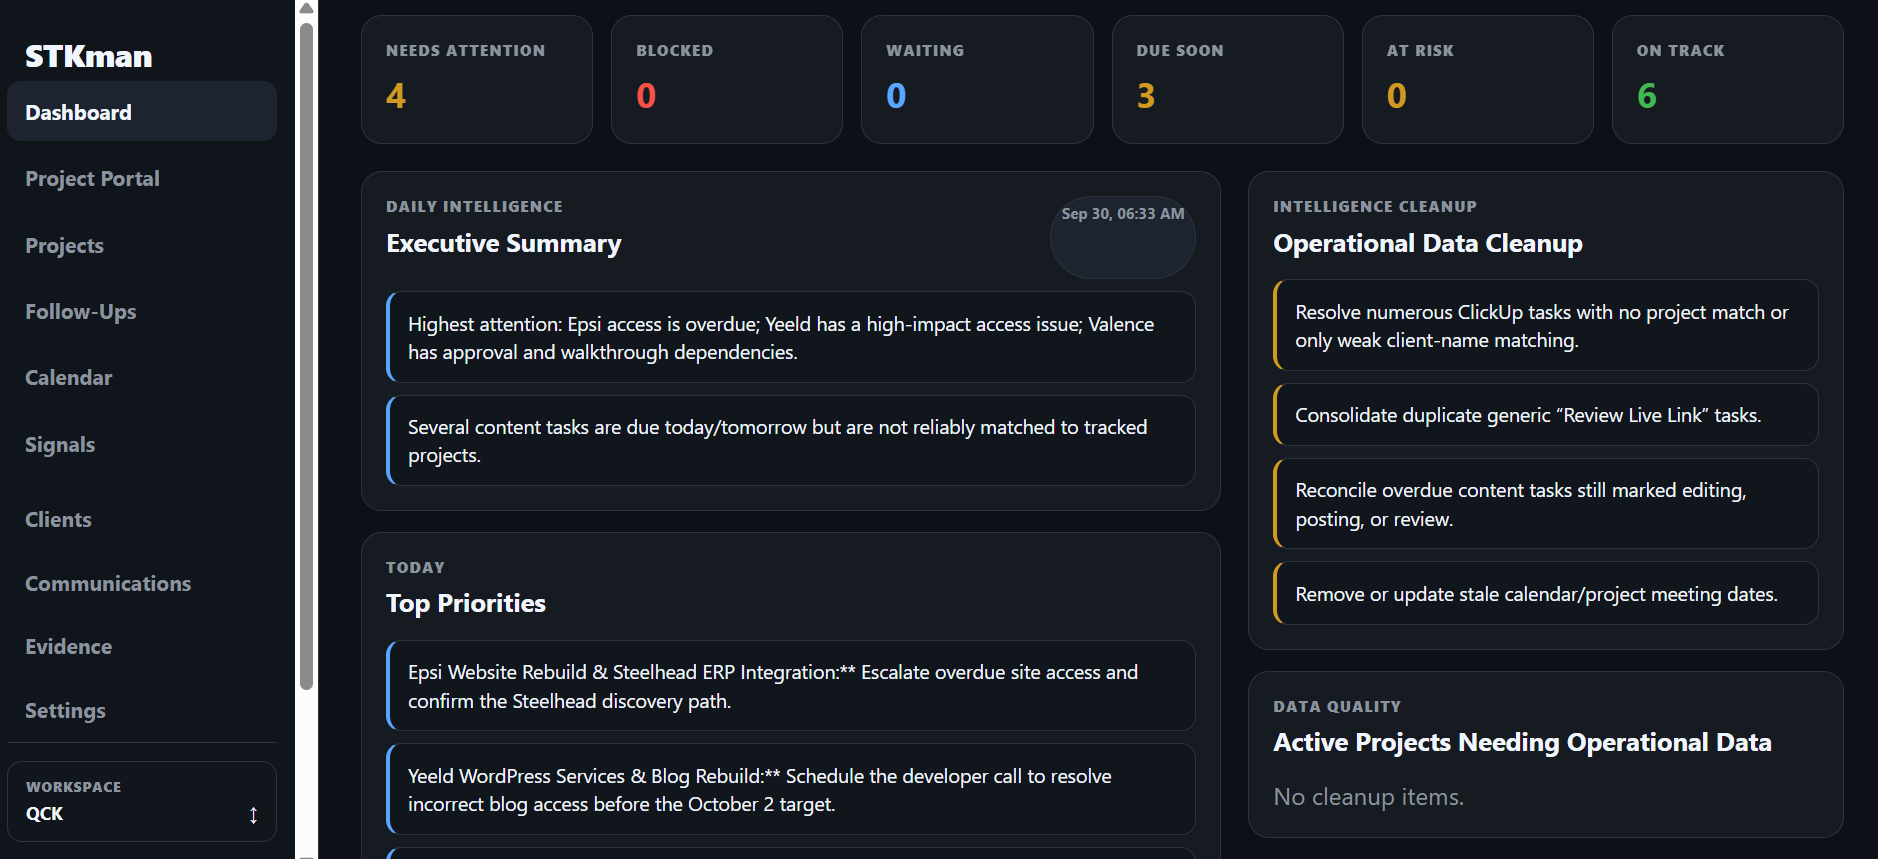This screenshot has height=859, width=1878.
Task: Open the Due Soon stat card
Action: pyautogui.click(x=1228, y=79)
